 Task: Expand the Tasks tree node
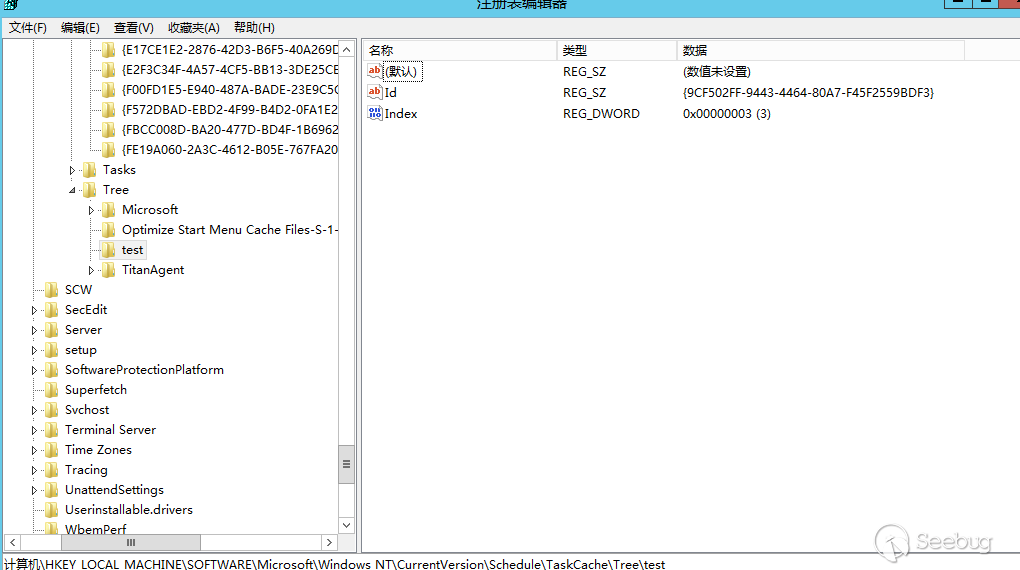[72, 170]
